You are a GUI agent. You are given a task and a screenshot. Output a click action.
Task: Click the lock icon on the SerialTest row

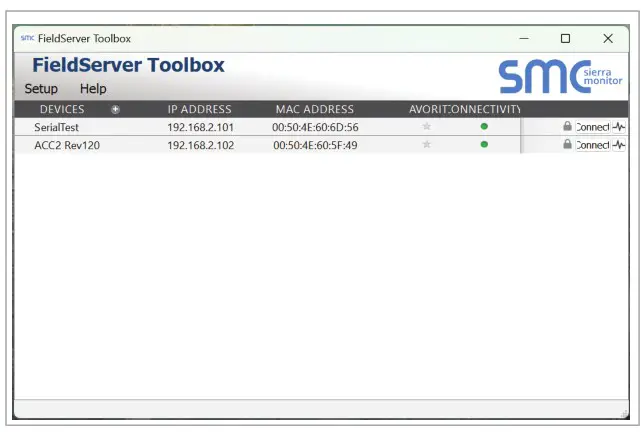[x=567, y=126]
